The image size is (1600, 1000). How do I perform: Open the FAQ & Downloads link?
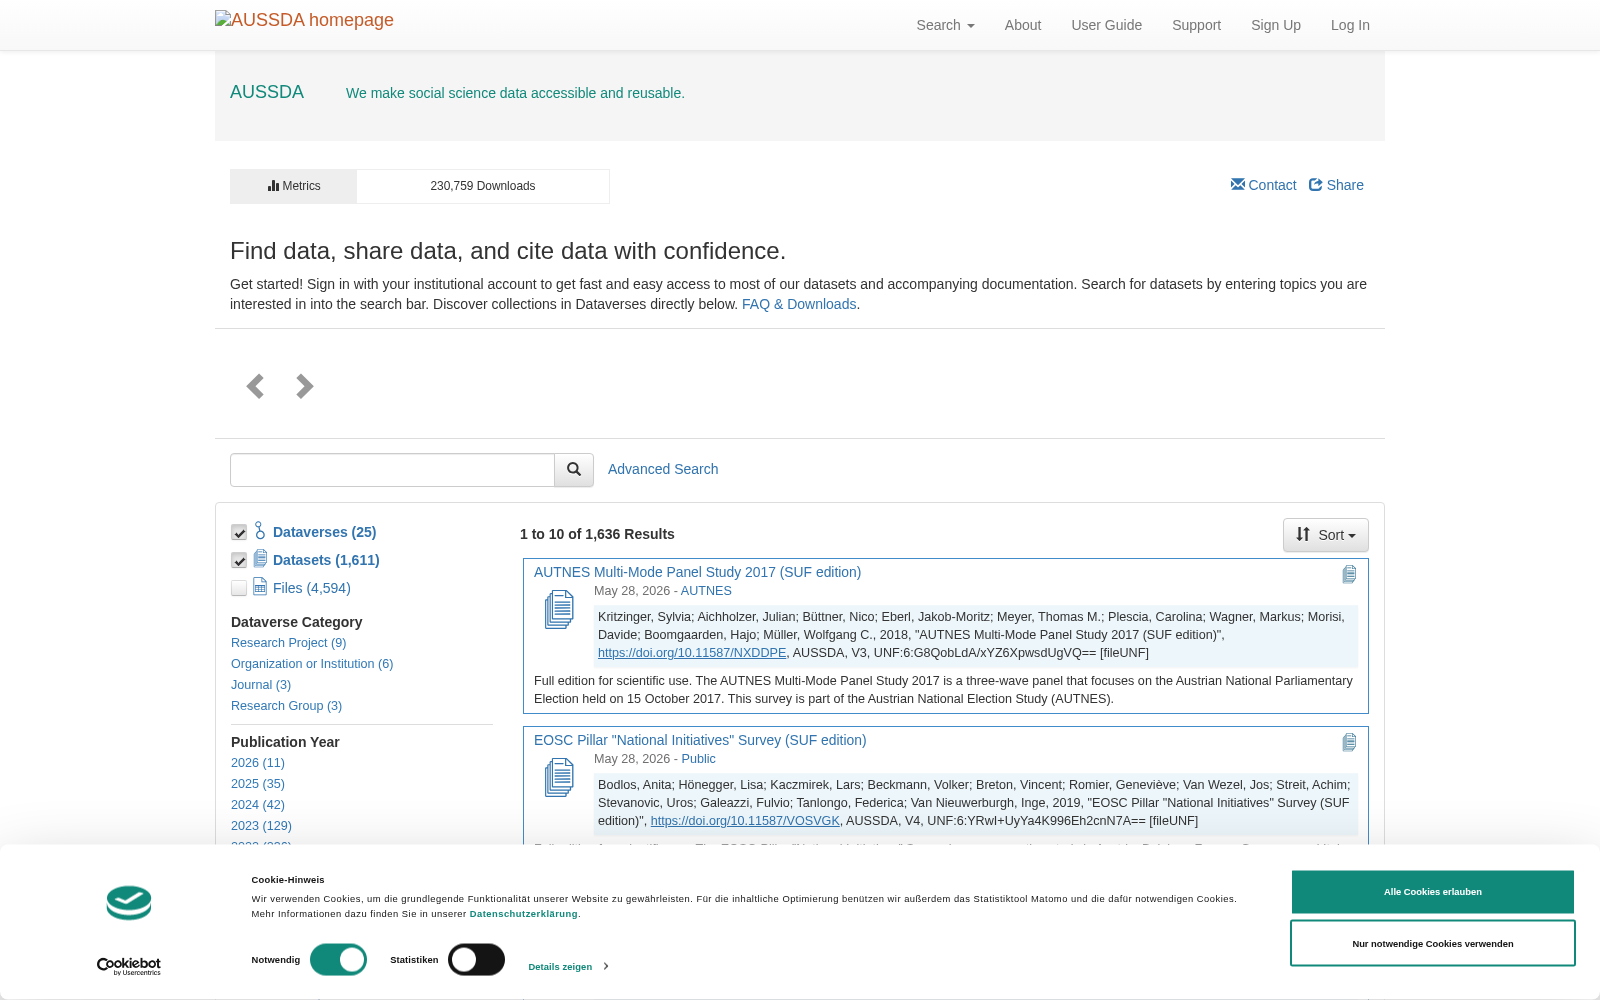pyautogui.click(x=799, y=304)
